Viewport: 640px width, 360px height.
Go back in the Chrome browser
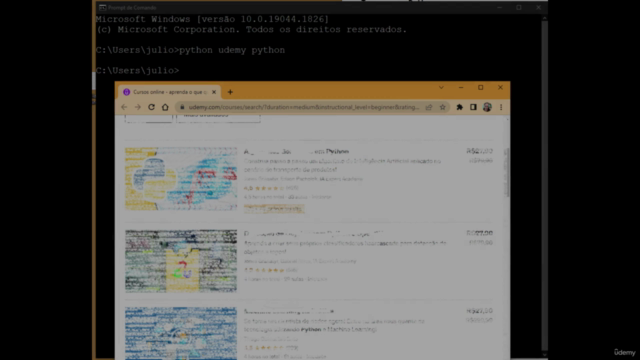[124, 107]
